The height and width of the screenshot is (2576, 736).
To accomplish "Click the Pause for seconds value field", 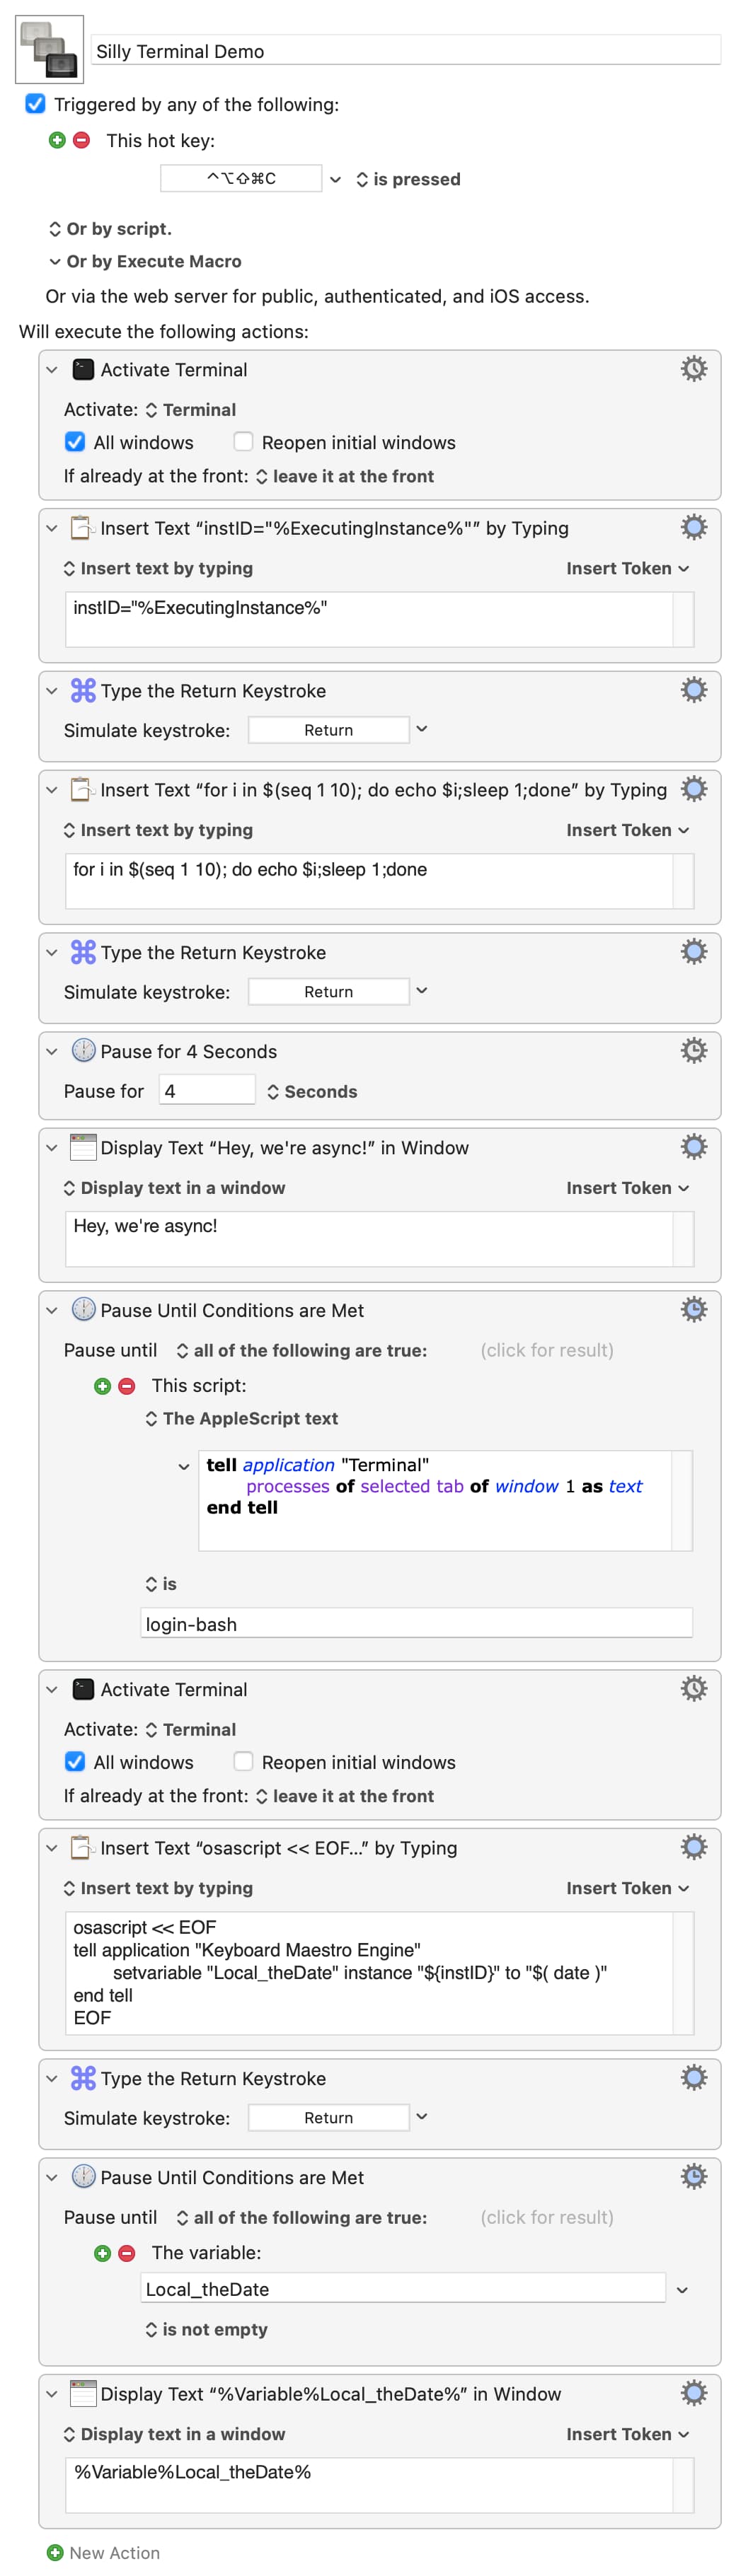I will pyautogui.click(x=206, y=1091).
